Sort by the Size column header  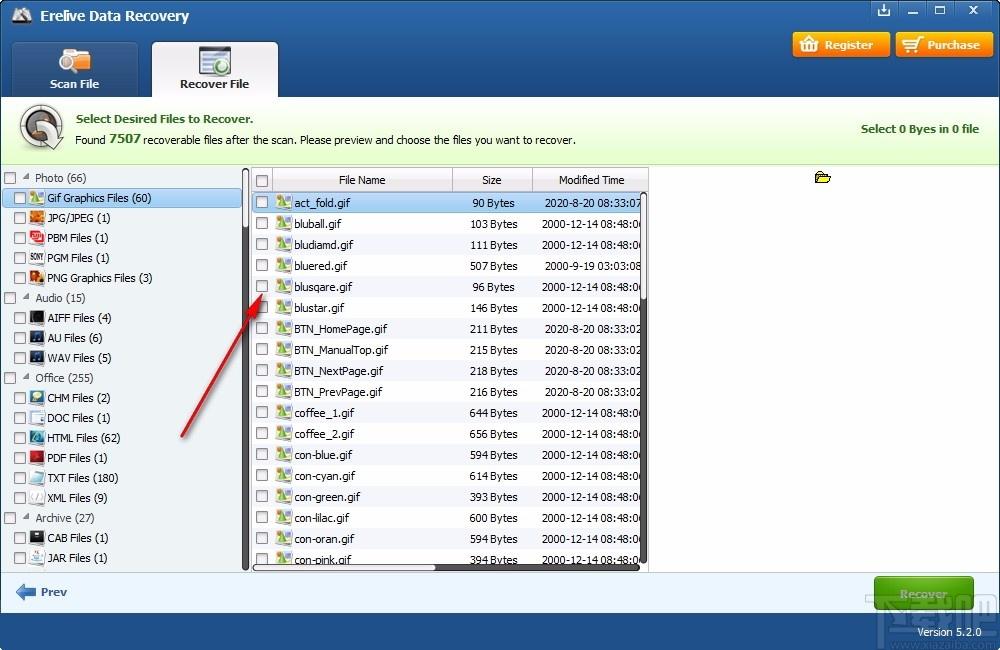[492, 180]
